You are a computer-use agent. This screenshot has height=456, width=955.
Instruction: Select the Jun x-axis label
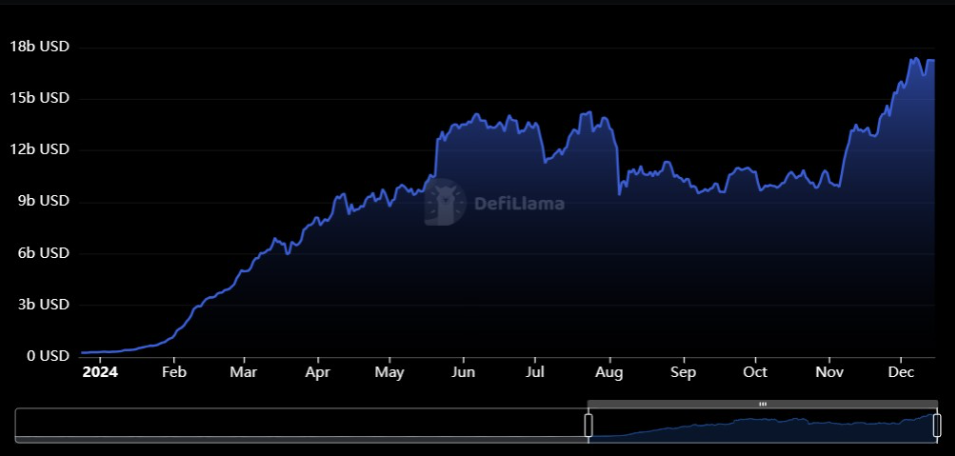(x=462, y=372)
